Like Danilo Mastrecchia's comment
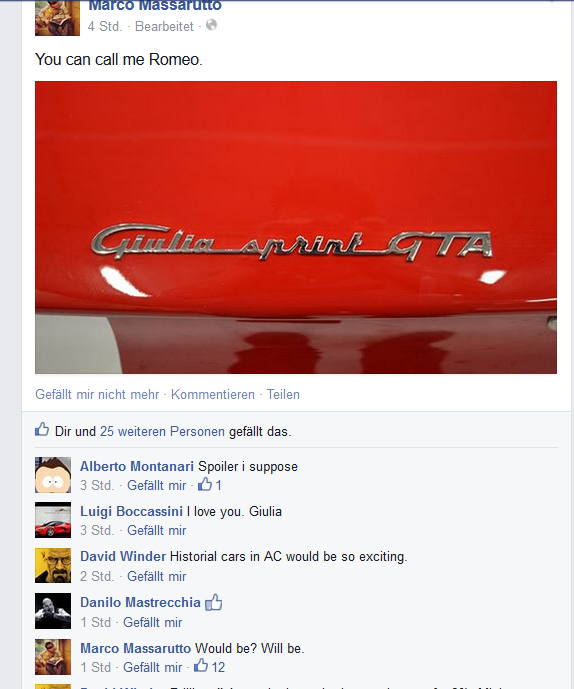574x689 pixels. click(153, 622)
